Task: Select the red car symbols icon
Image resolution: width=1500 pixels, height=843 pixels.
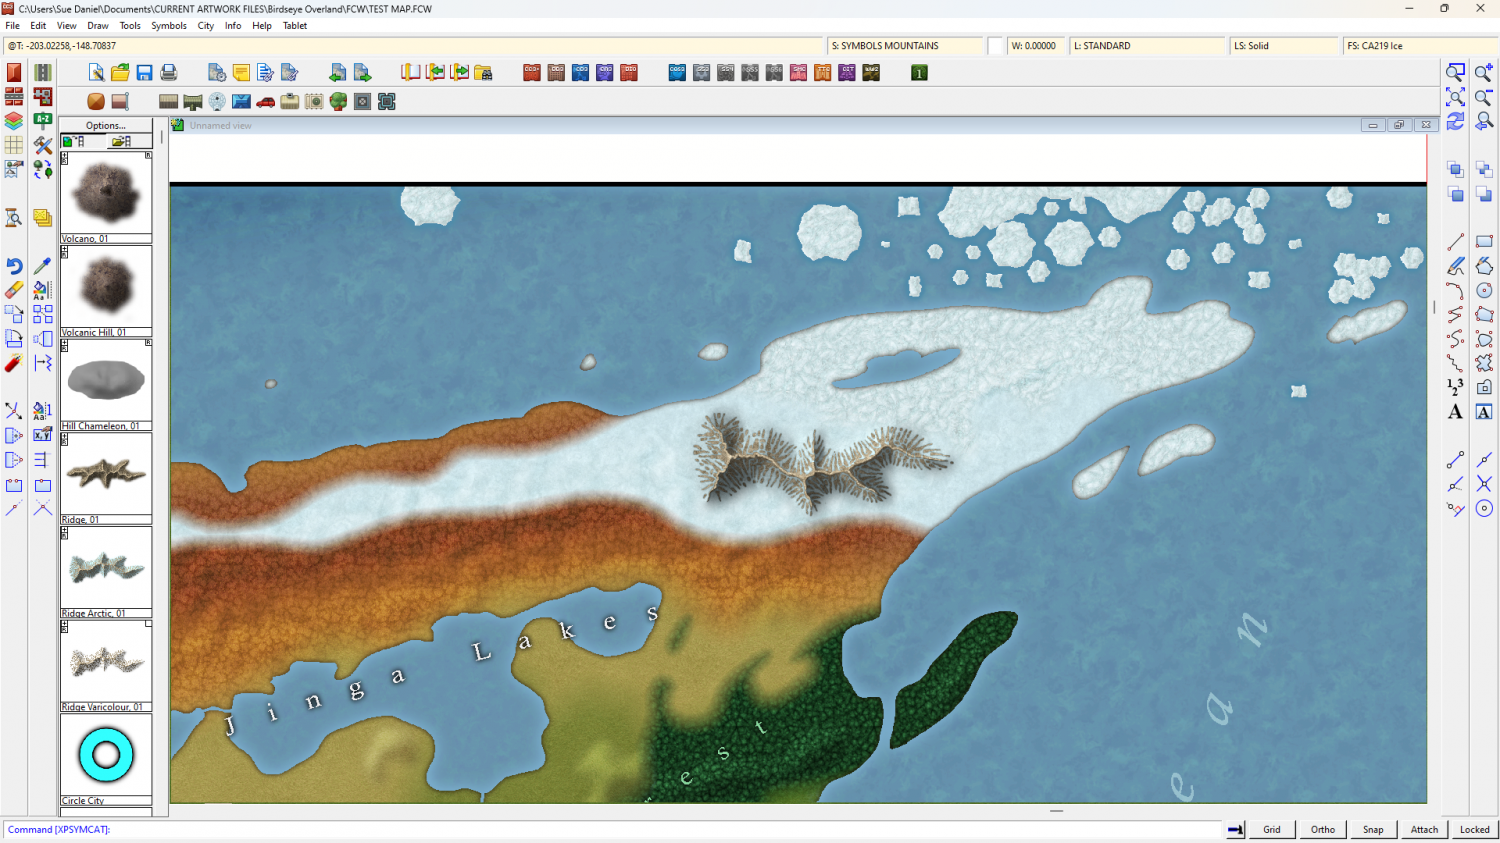Action: point(265,101)
